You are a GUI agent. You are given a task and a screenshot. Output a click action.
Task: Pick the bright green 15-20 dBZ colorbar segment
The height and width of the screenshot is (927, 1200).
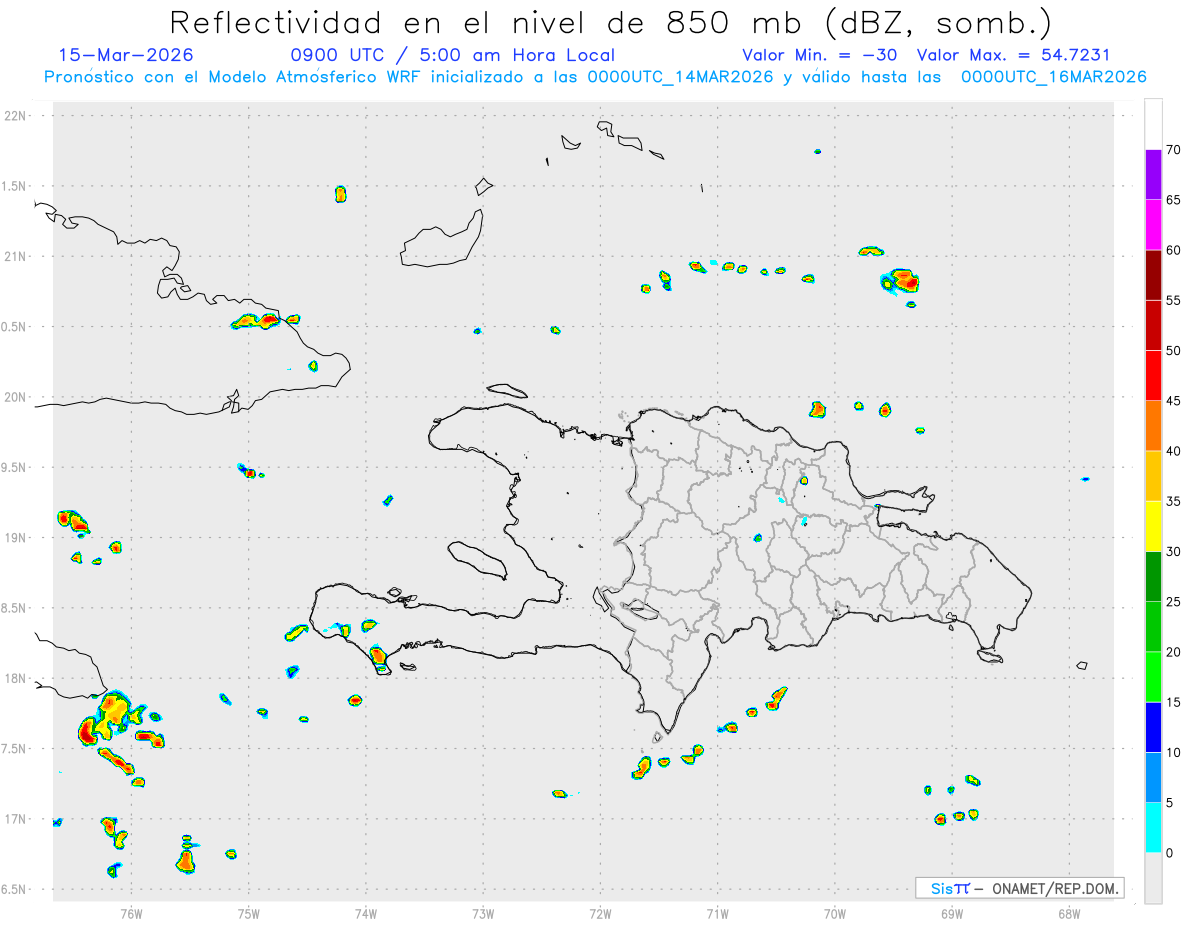(1153, 677)
